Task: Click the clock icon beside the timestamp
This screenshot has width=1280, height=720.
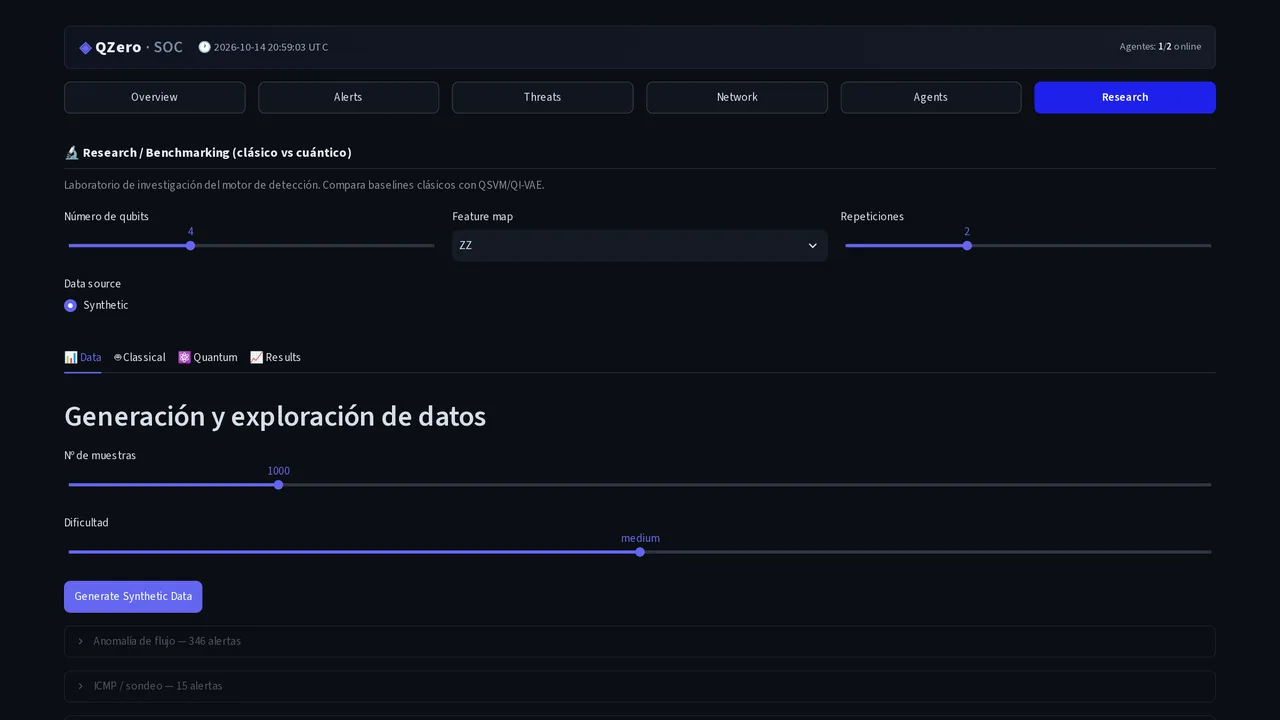Action: pyautogui.click(x=204, y=47)
